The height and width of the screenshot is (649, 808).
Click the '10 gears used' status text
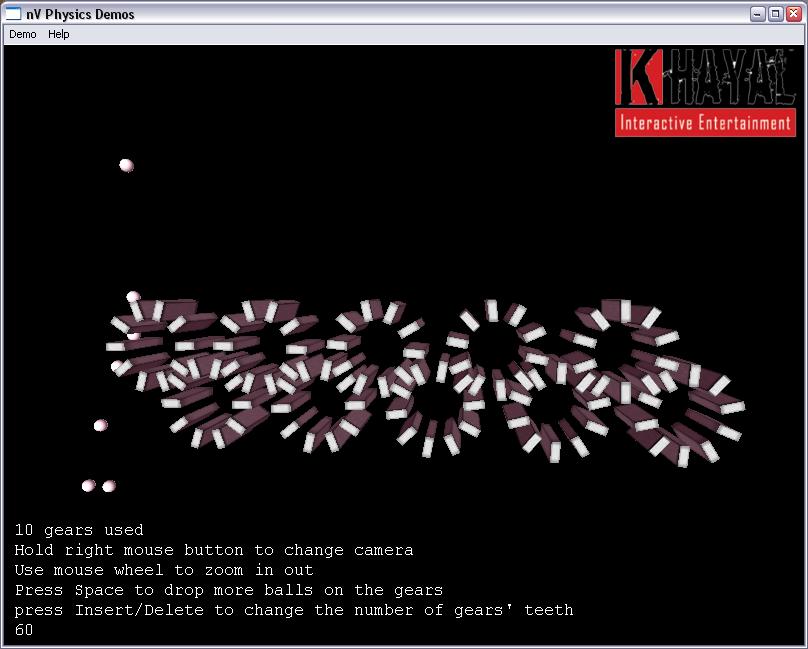tap(79, 530)
